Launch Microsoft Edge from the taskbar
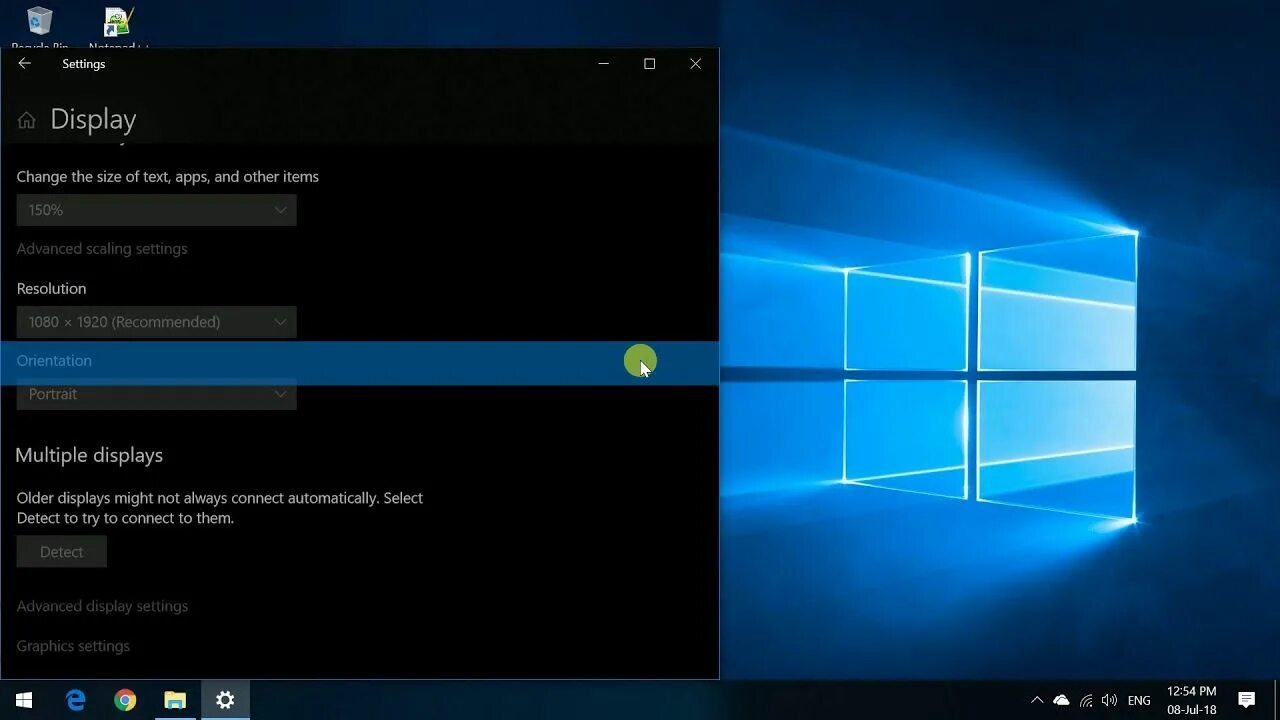This screenshot has width=1280, height=720. 76,700
